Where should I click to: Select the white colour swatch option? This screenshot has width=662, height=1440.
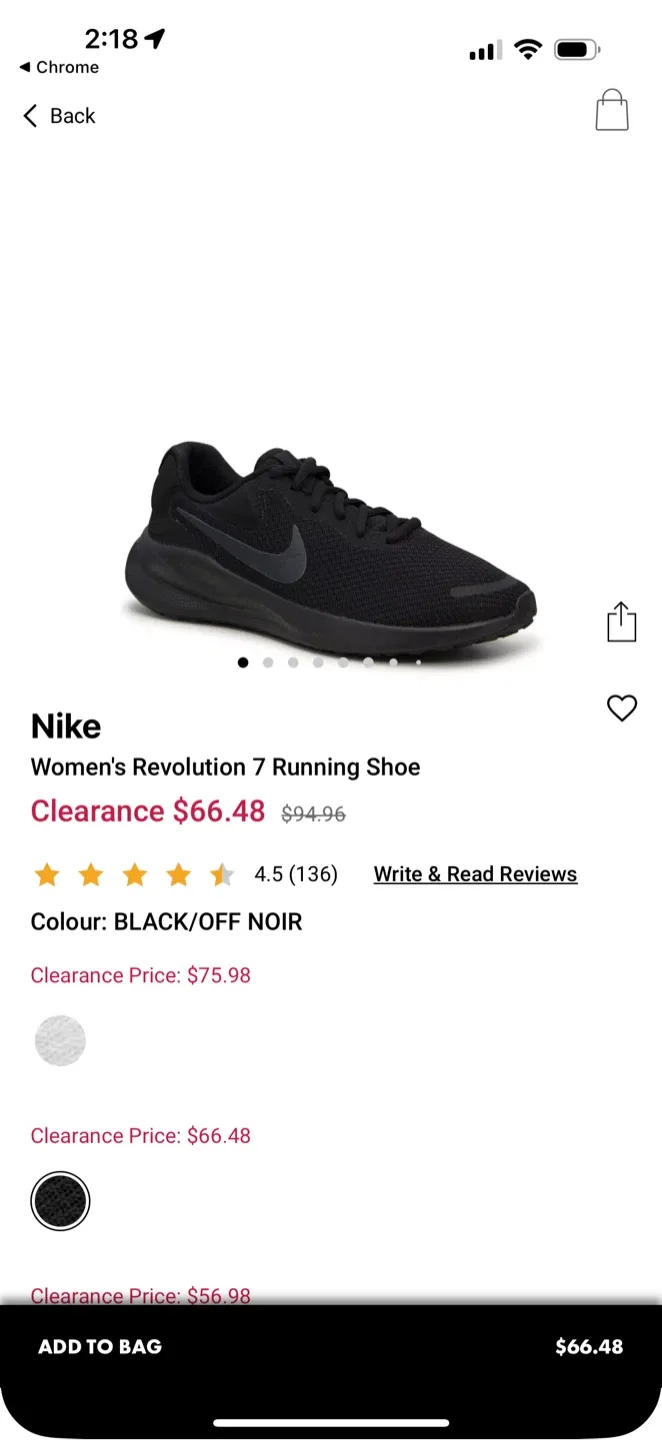coord(60,1040)
